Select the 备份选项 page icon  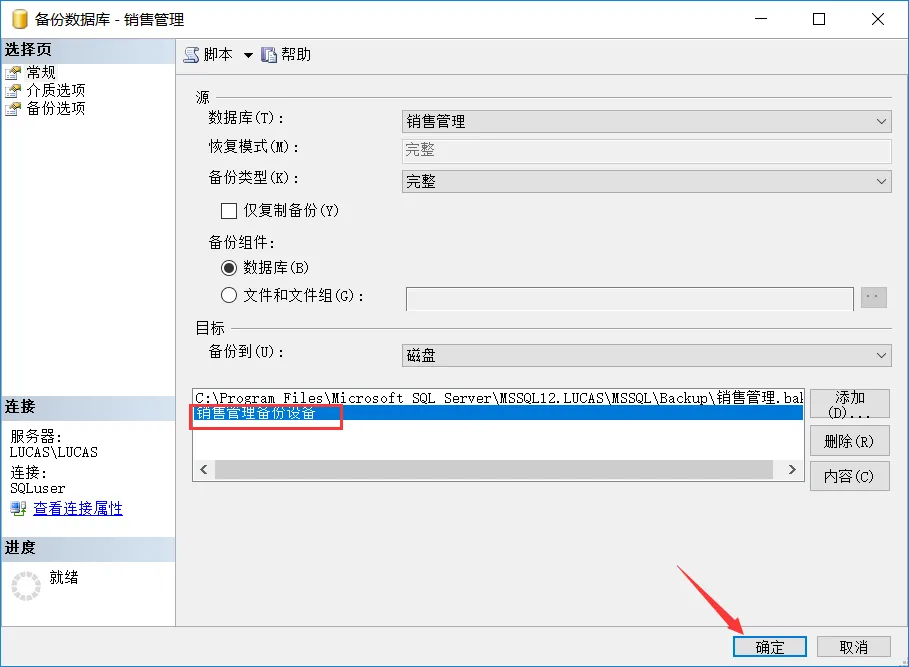pyautogui.click(x=13, y=109)
